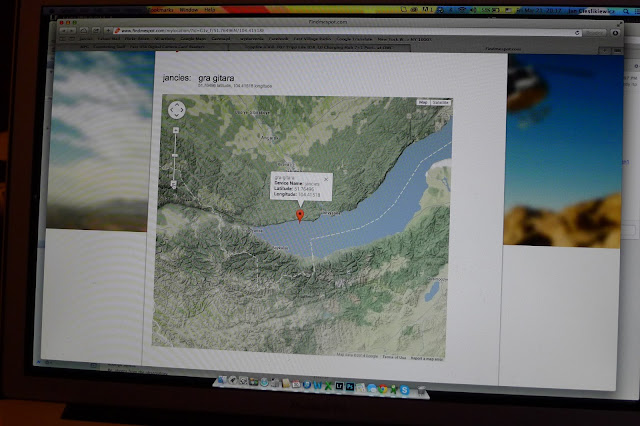Open Google Chrome from the Dock
Image resolution: width=640 pixels, height=426 pixels.
[382, 389]
